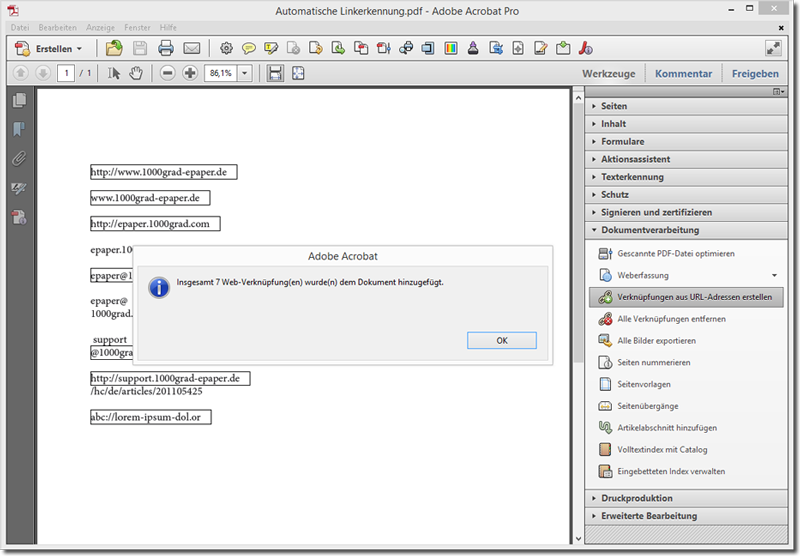Open page thumbnails panel in left sidebar
The image size is (800, 556).
[x=19, y=100]
